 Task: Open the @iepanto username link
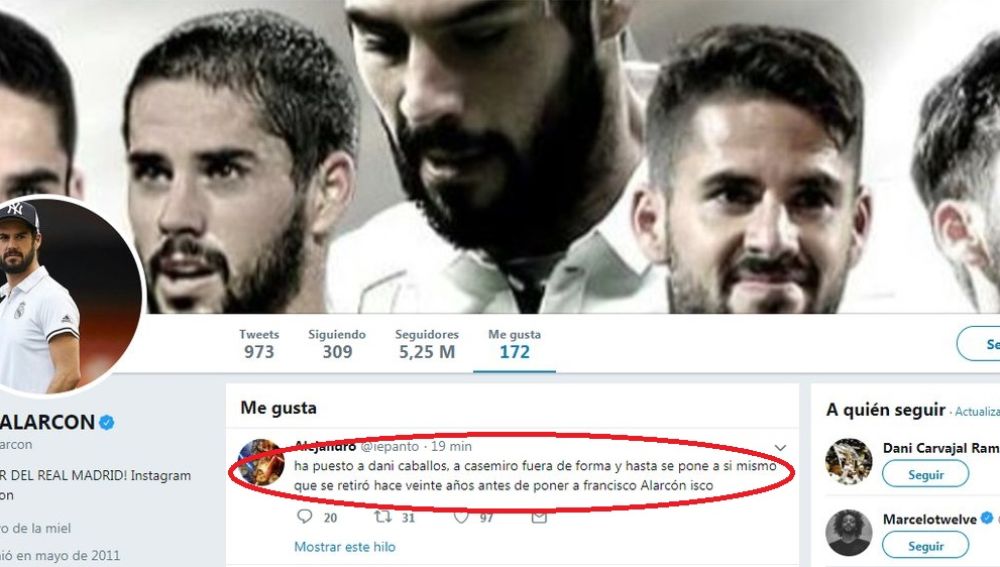tap(390, 446)
